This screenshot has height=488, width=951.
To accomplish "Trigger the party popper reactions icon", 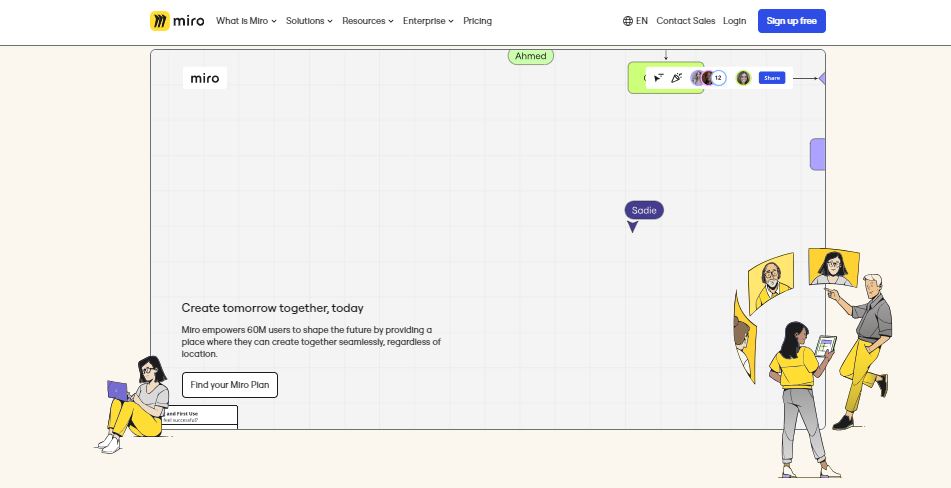I will (x=677, y=78).
